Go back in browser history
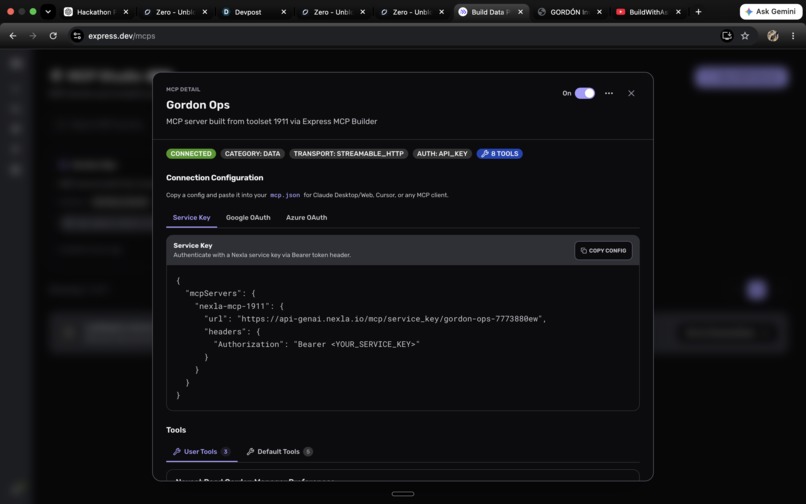This screenshot has width=806, height=504. [x=13, y=35]
